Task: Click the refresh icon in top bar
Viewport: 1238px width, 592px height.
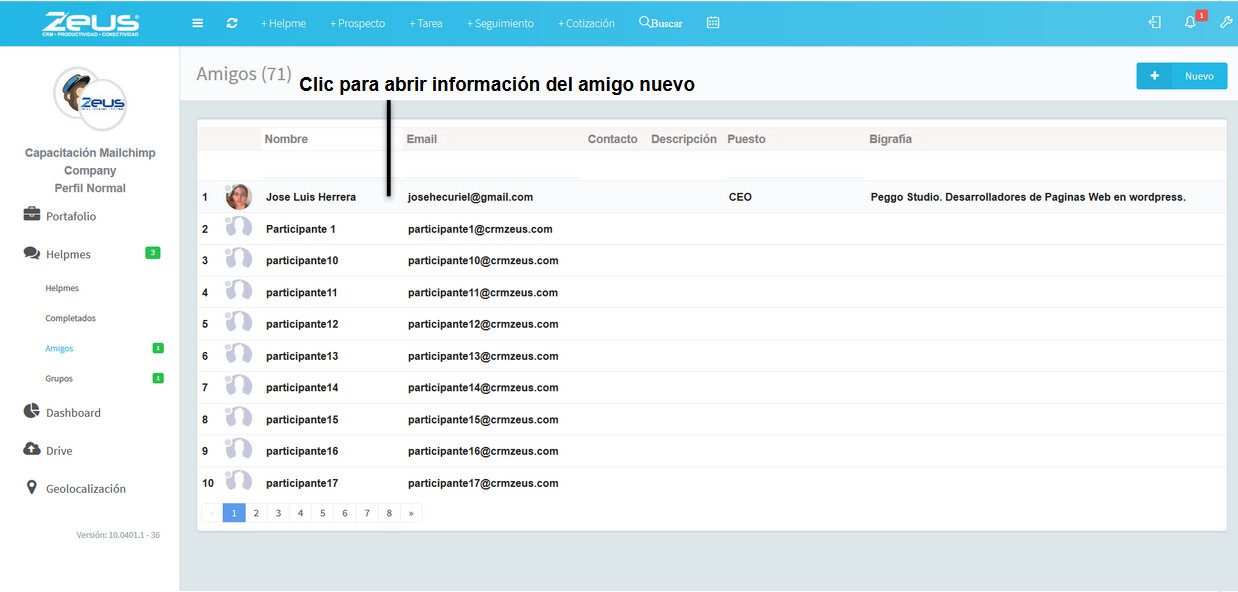Action: click(232, 23)
